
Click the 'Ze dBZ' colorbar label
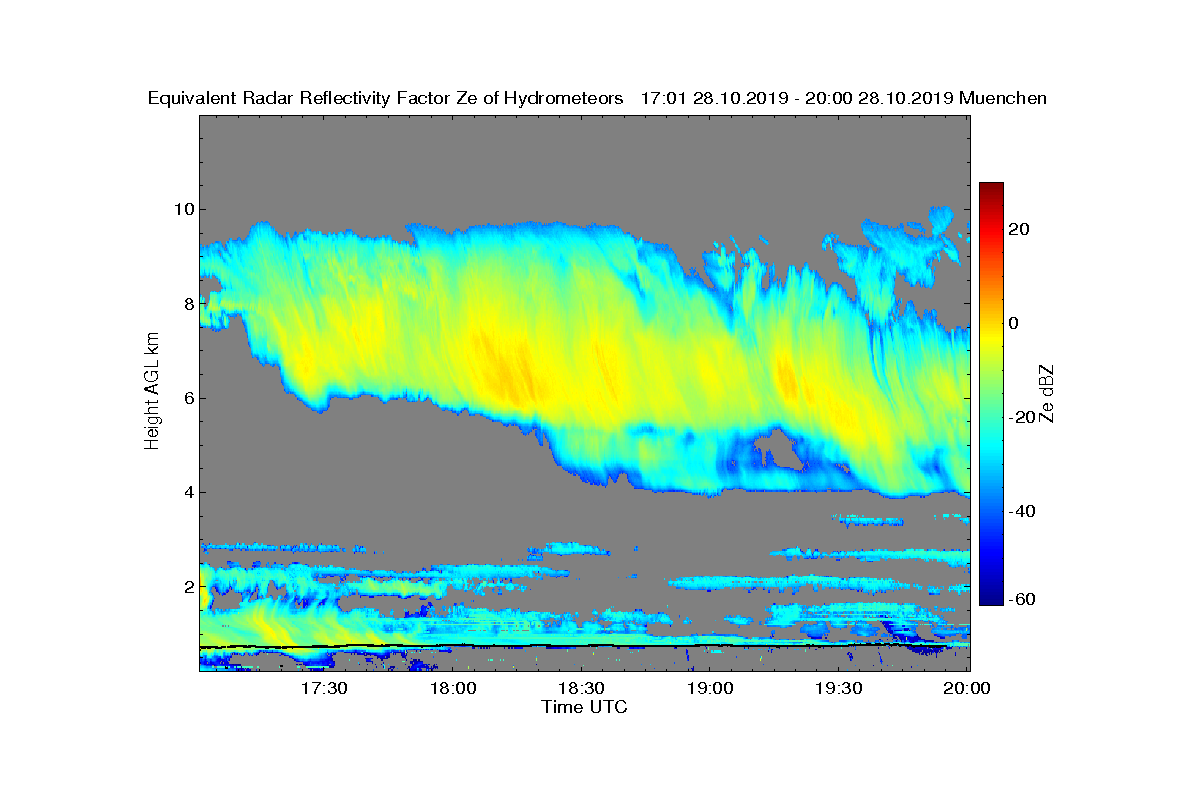(1047, 393)
